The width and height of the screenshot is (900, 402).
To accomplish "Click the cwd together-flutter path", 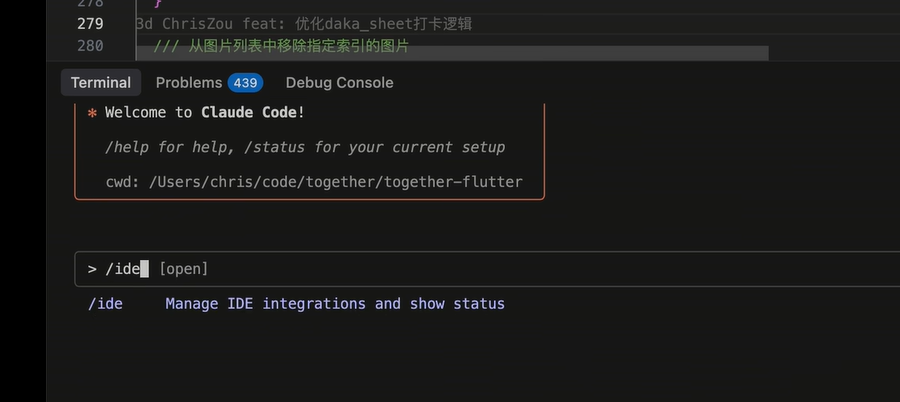I will 335,182.
